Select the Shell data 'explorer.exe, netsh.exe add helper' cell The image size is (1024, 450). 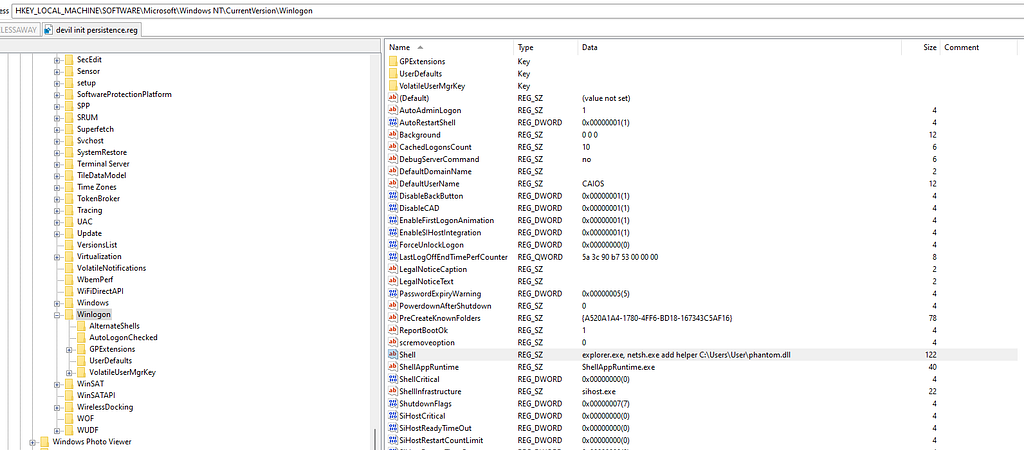coord(688,355)
